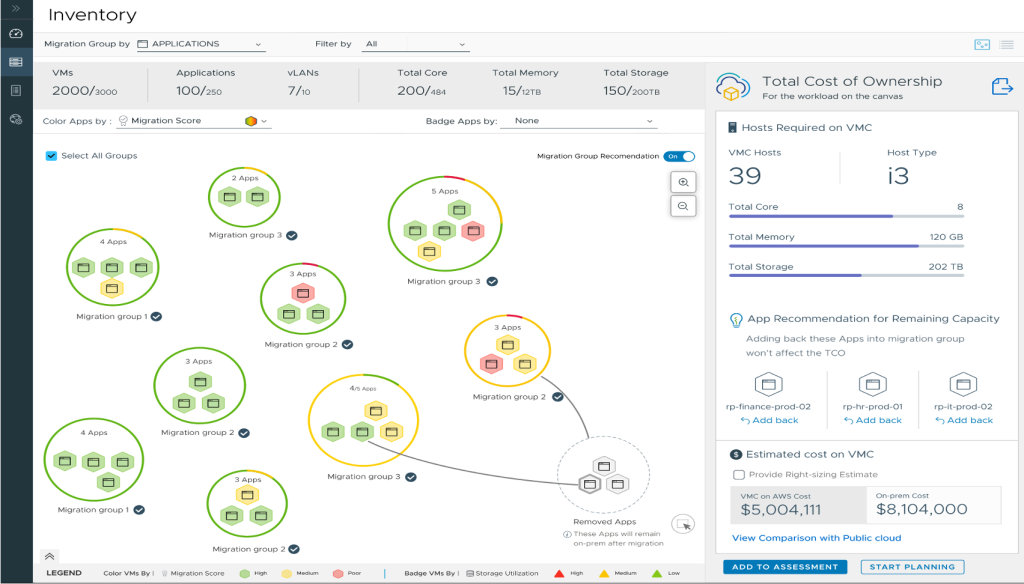Select the top removed app hexagon

604,466
